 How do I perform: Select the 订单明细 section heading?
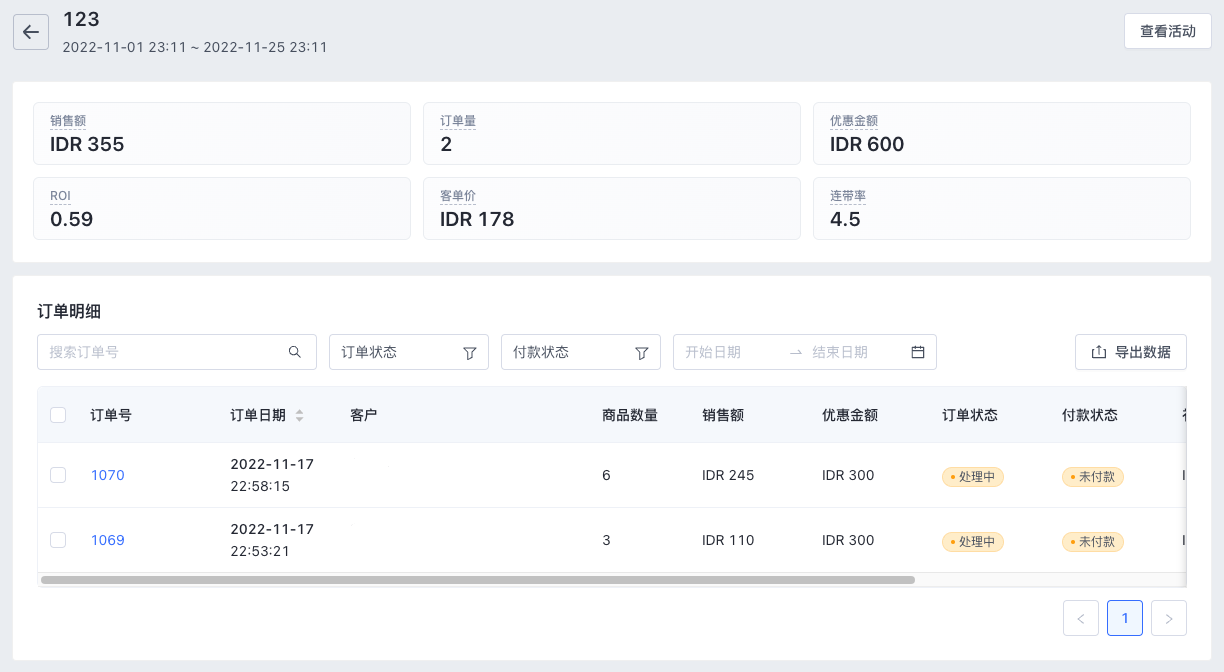pos(67,311)
